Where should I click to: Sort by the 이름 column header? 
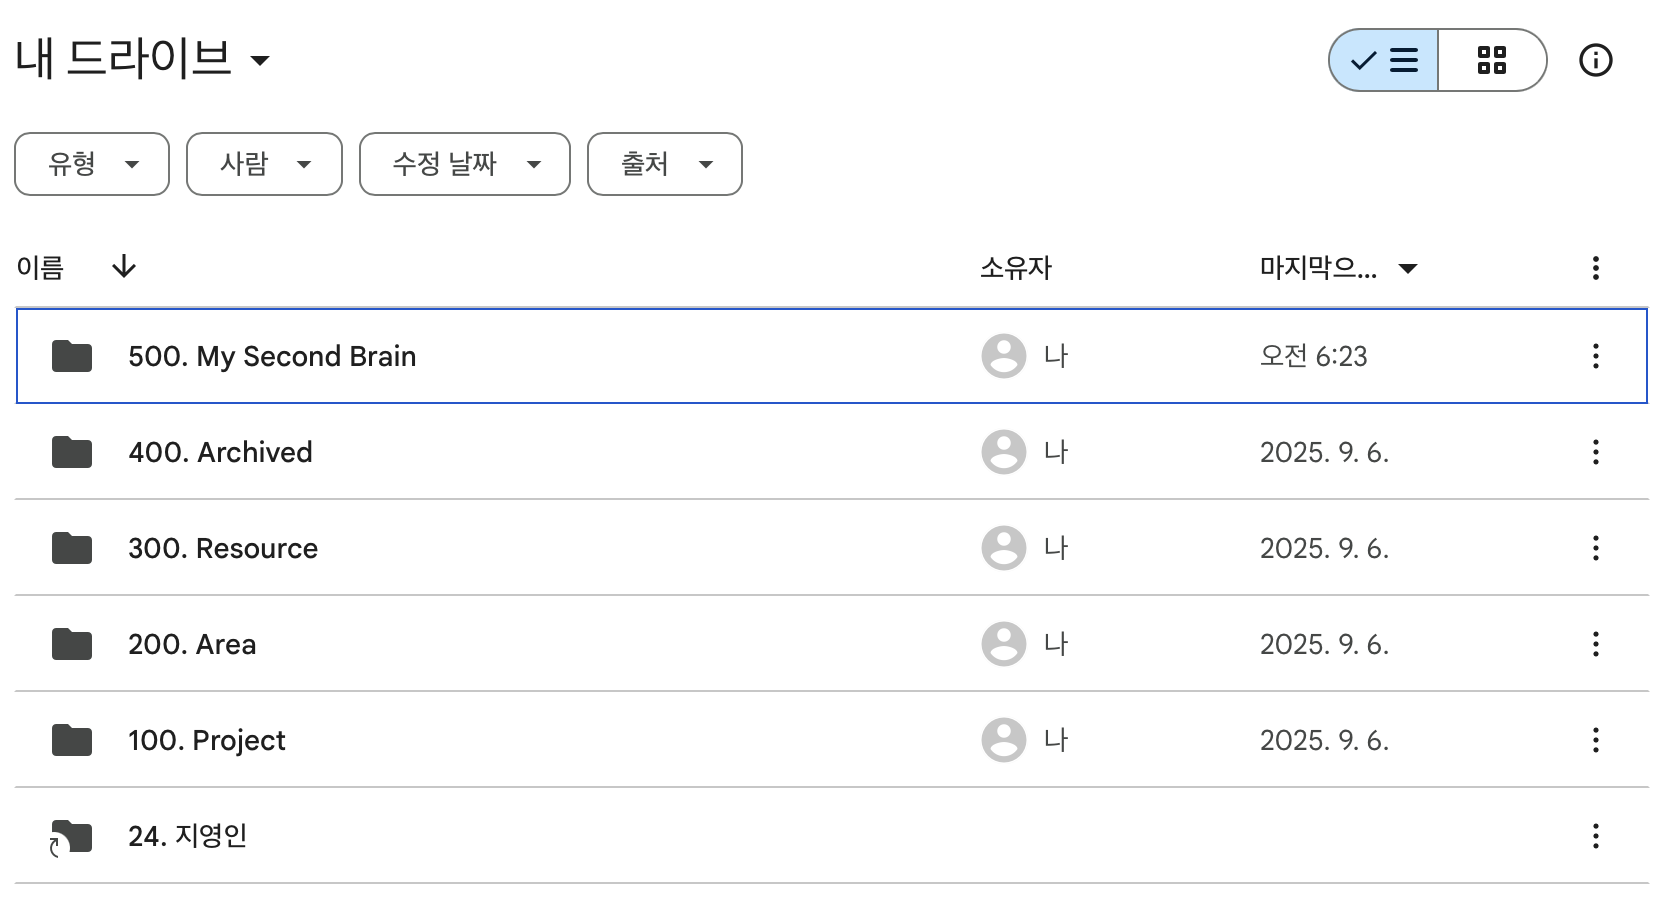coord(40,268)
